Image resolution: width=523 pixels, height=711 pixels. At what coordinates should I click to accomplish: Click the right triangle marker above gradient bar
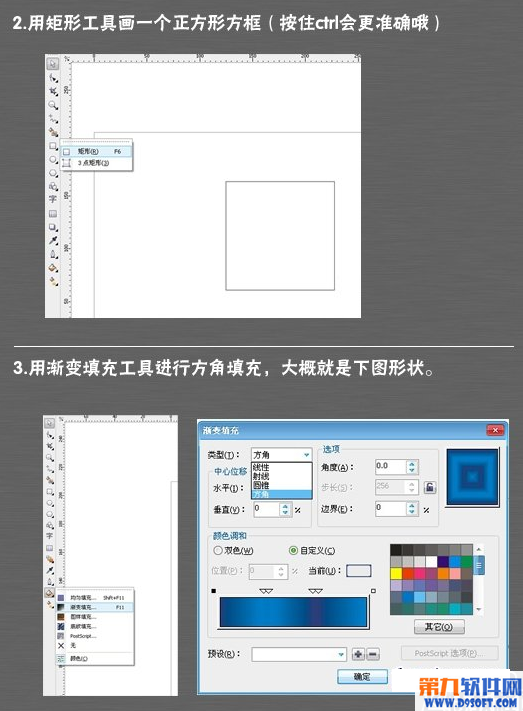[315, 591]
